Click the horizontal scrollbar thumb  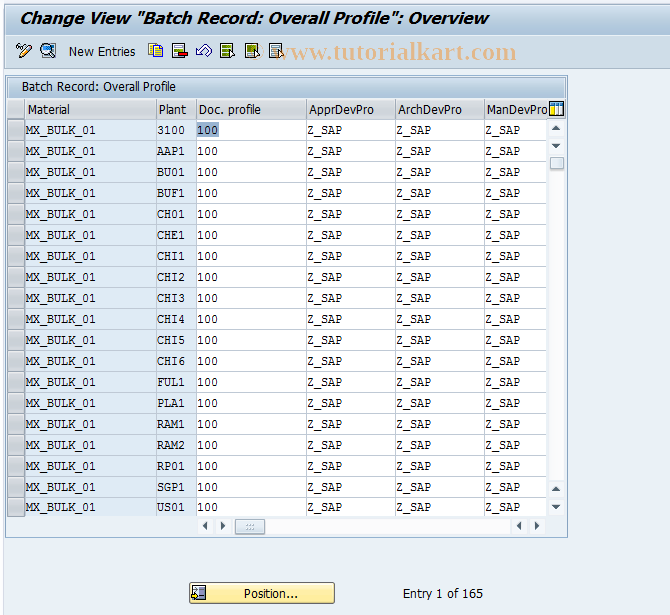pos(250,527)
